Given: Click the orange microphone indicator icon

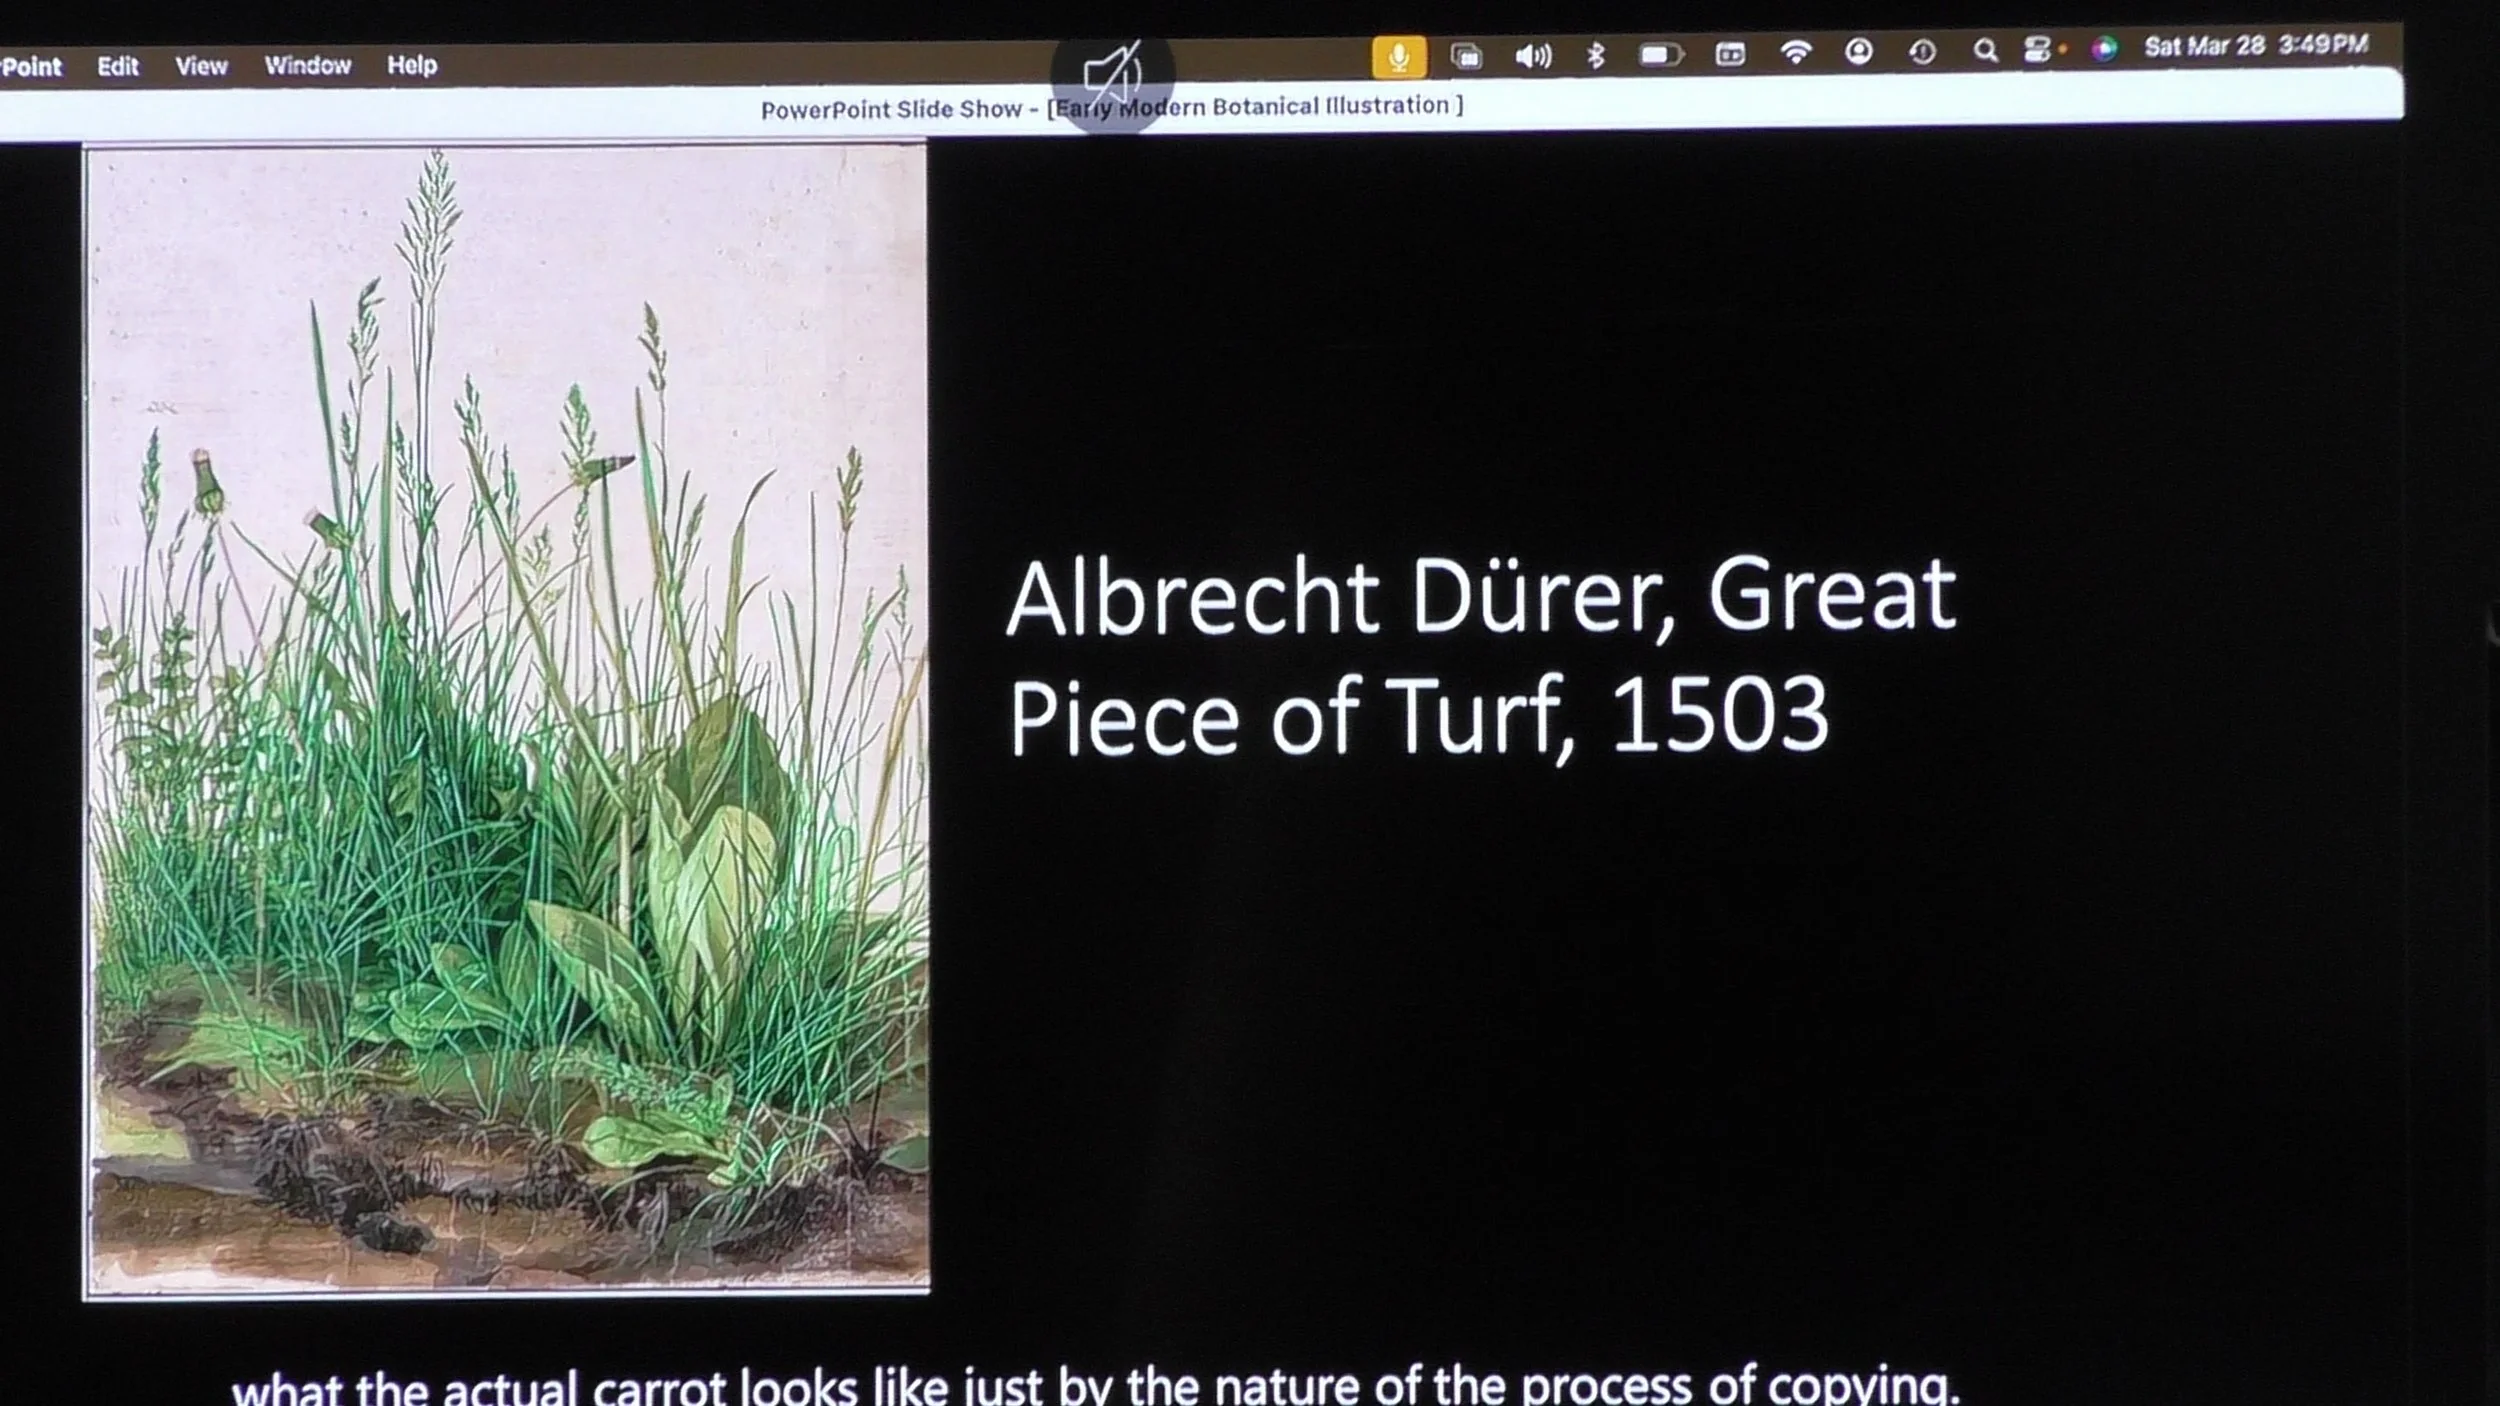Looking at the screenshot, I should (x=1398, y=57).
